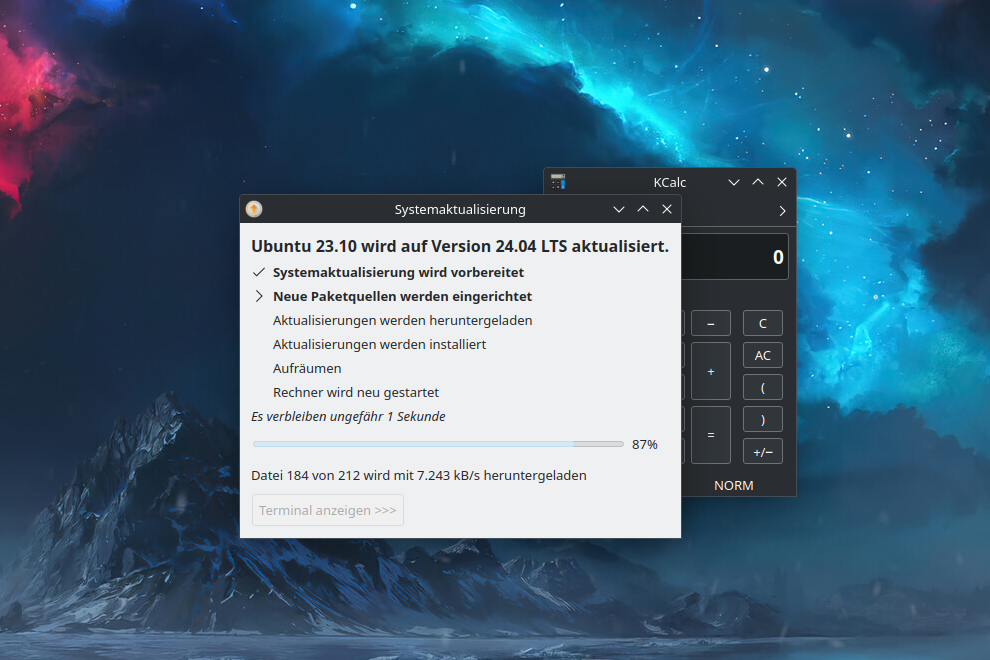Click 'Es verbleiben ungefähr 1 Sekunde' text
990x660 pixels.
pos(349,416)
